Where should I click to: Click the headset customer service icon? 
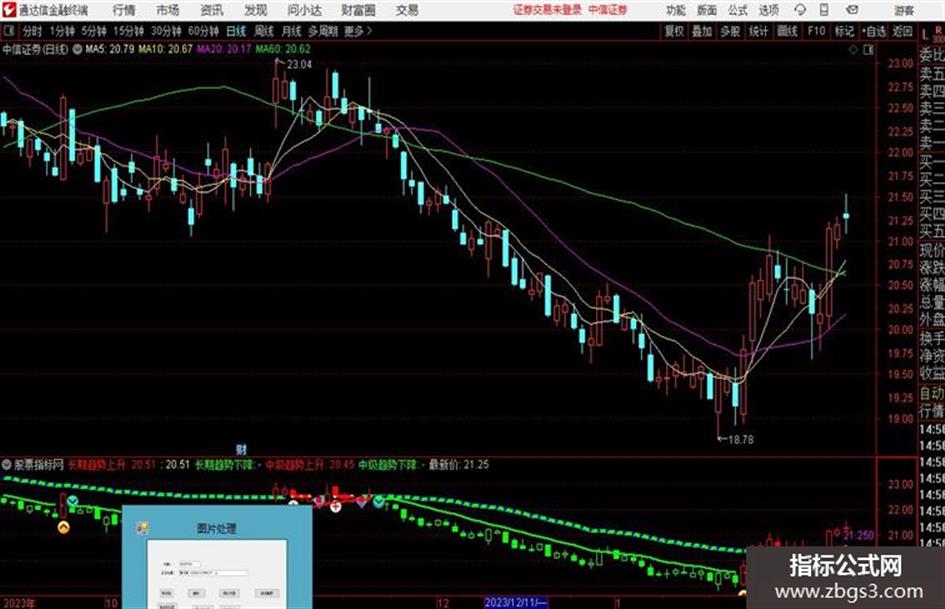click(x=800, y=10)
